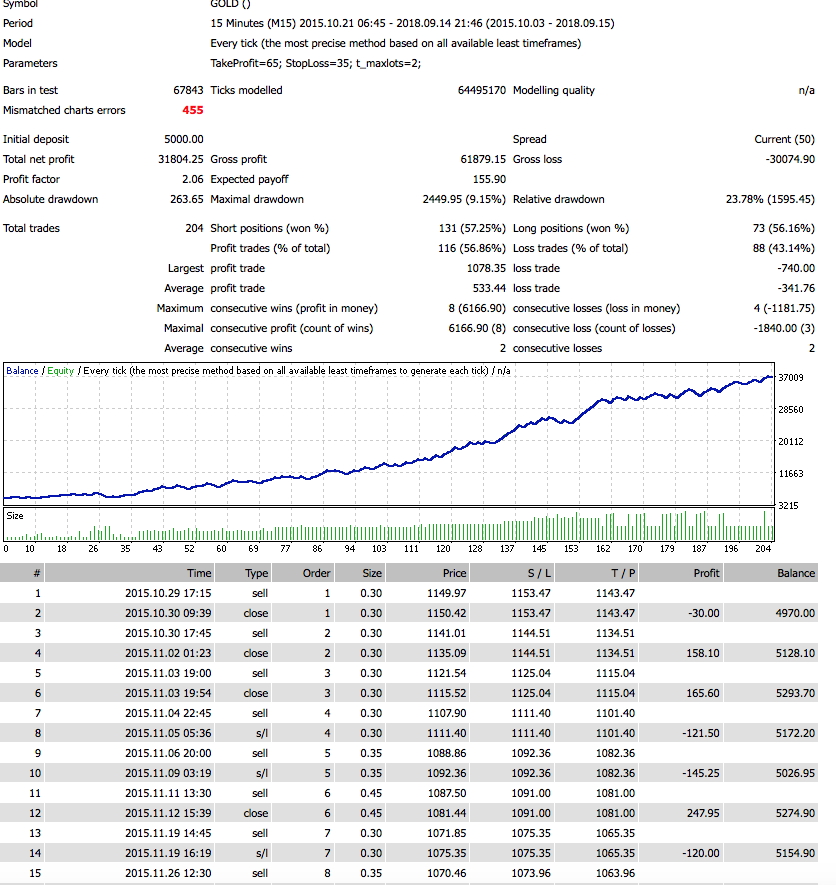836x885 pixels.
Task: Select the Model description Every tick
Action: point(234,43)
